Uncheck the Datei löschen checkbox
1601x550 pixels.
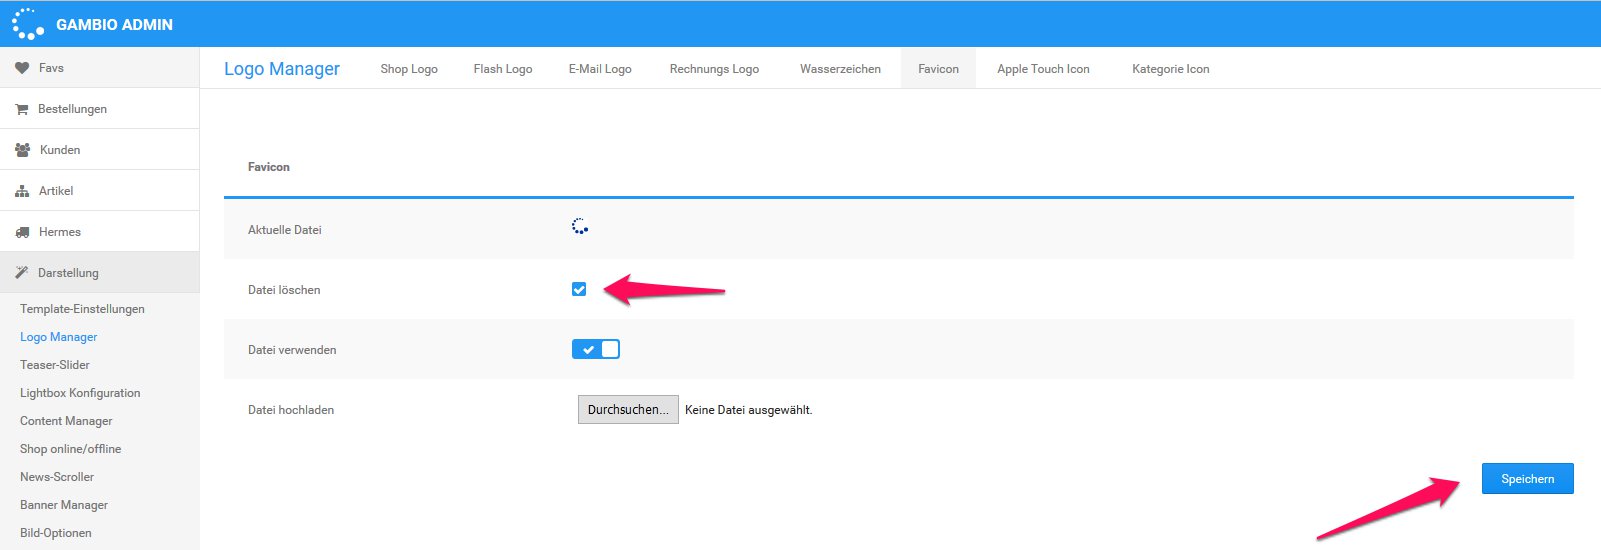tap(579, 289)
